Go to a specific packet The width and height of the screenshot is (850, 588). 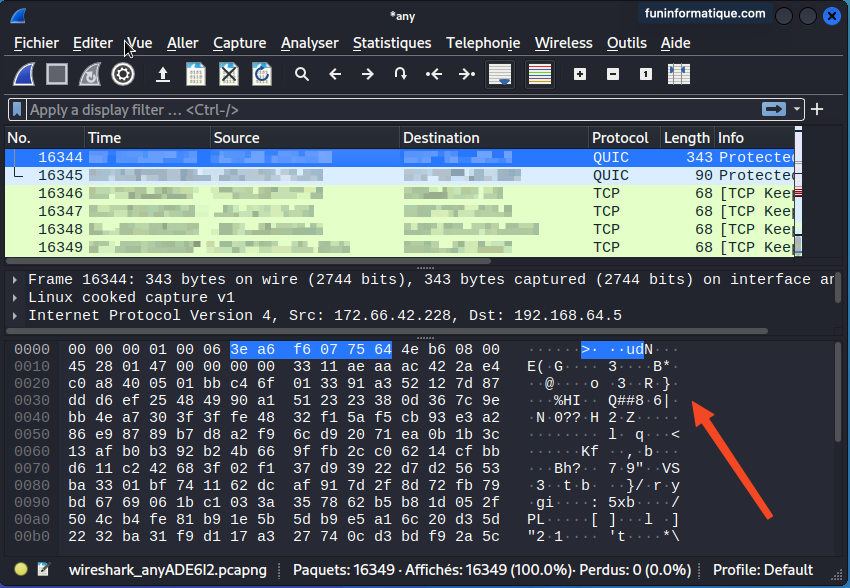401,74
